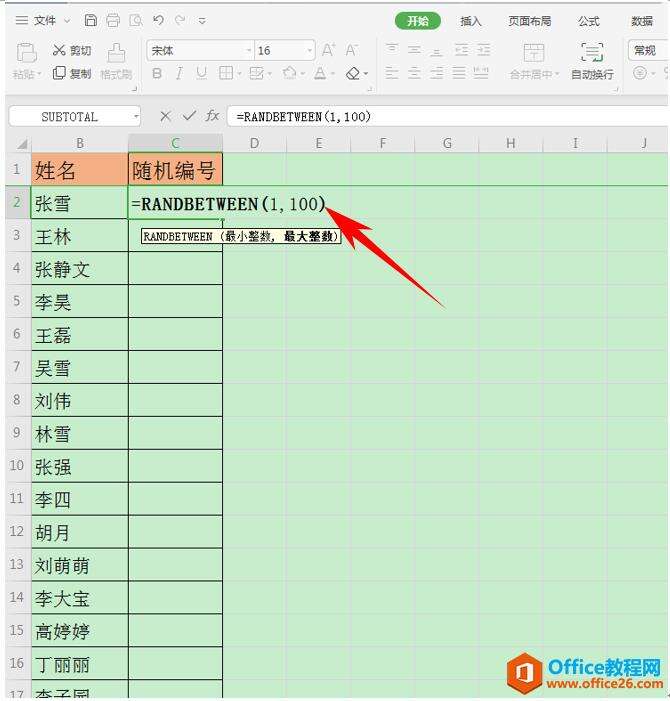Image resolution: width=670 pixels, height=701 pixels.
Task: Click the distributed alignment icon
Action: [x=481, y=73]
